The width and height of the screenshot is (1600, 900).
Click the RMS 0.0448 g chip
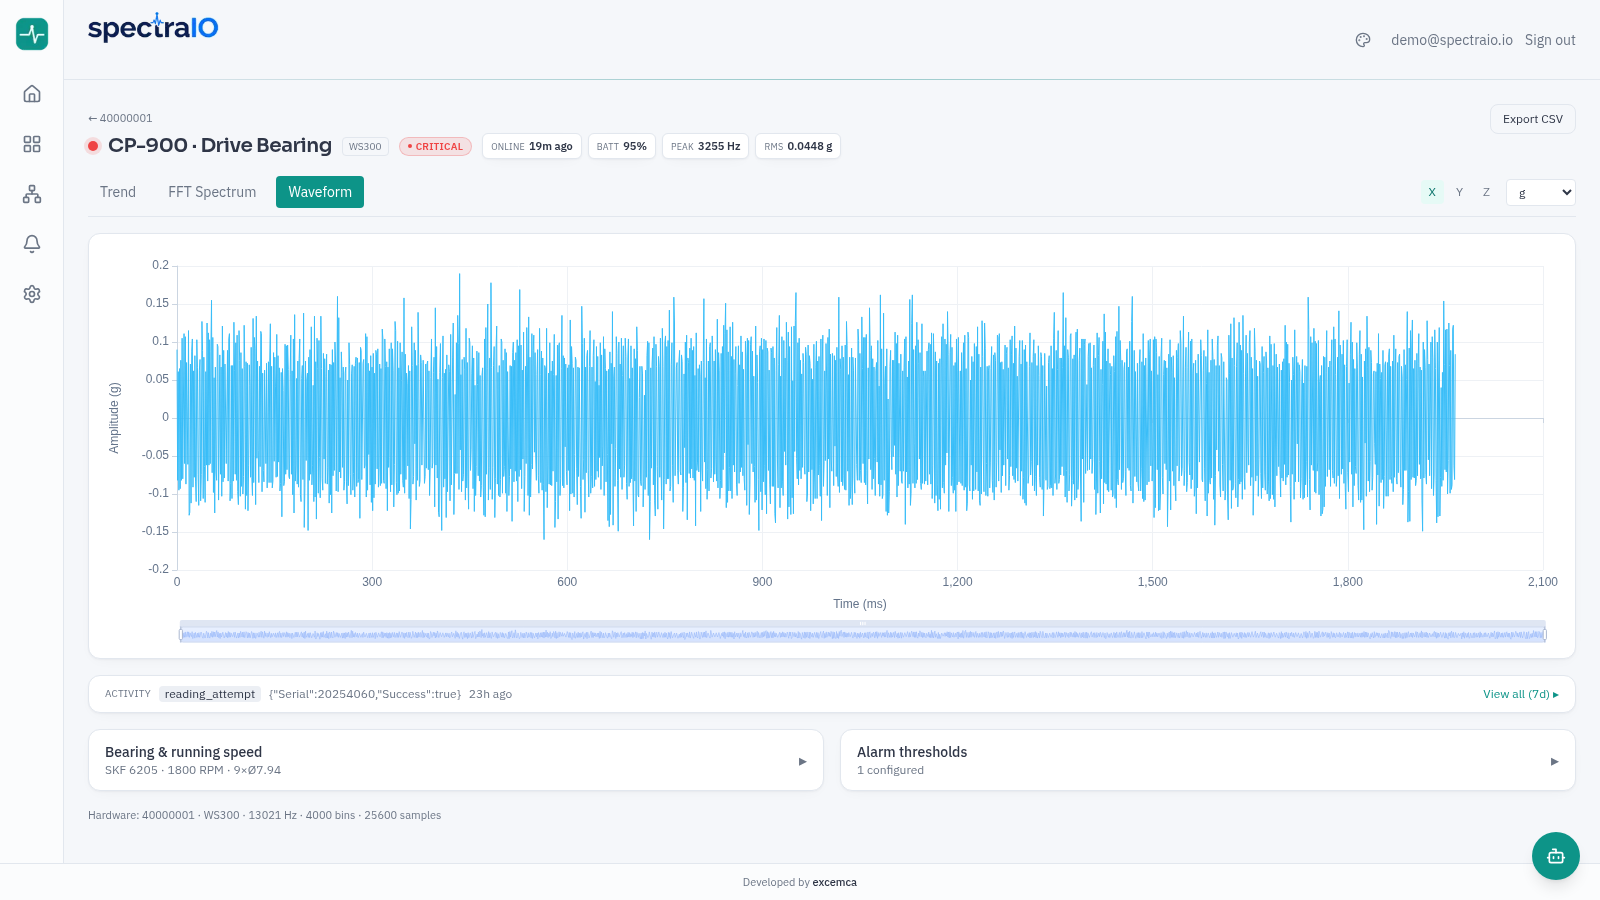point(798,146)
